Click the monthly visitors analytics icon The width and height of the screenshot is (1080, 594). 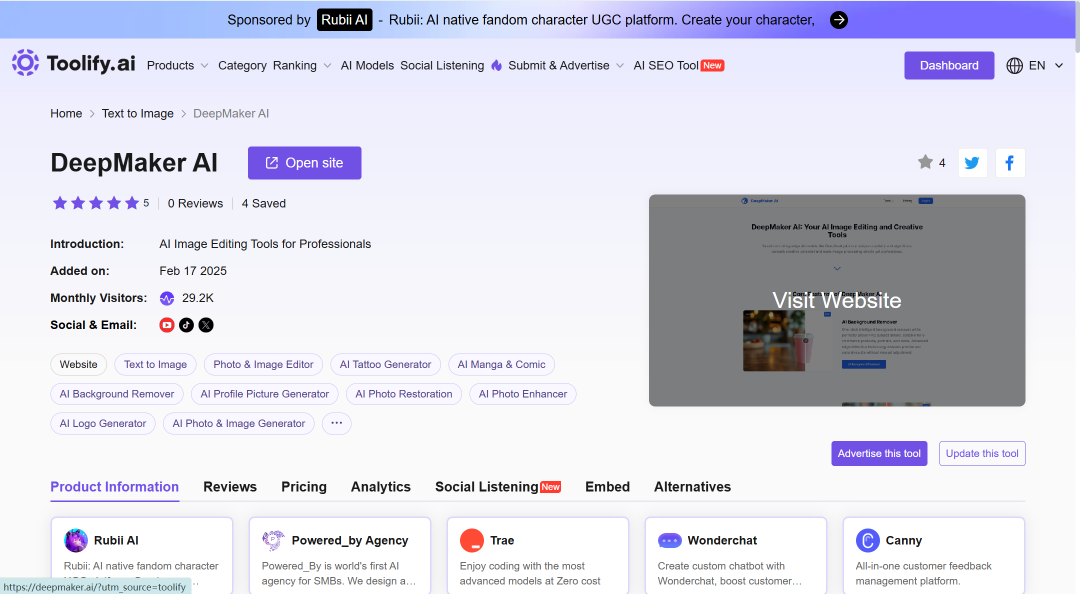[167, 298]
